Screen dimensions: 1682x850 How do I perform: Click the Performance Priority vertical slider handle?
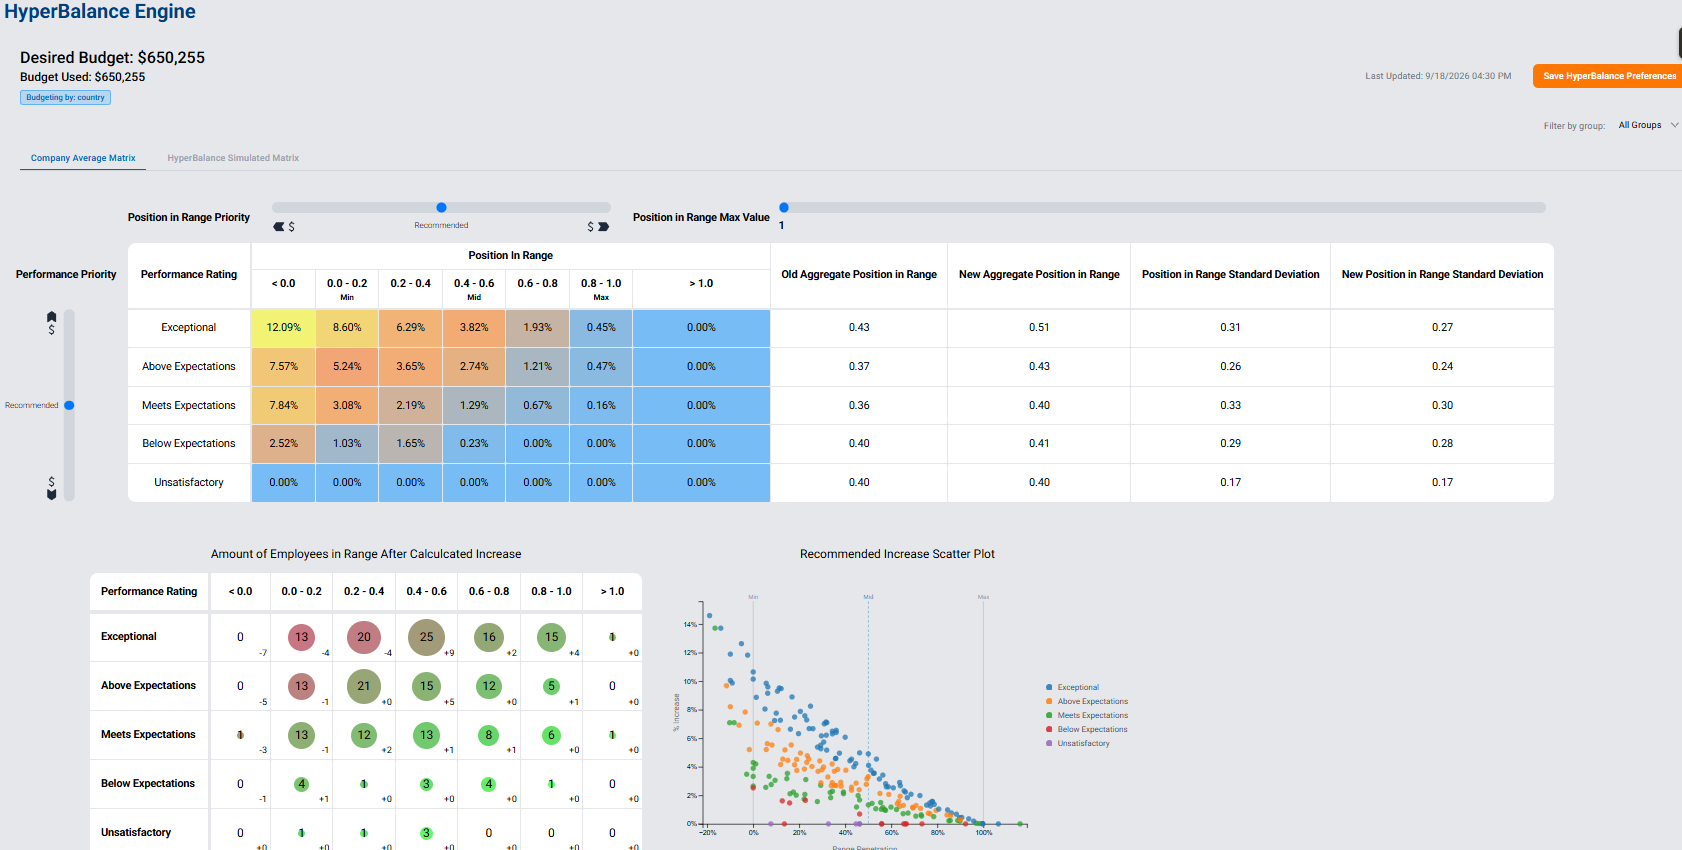pyautogui.click(x=69, y=405)
